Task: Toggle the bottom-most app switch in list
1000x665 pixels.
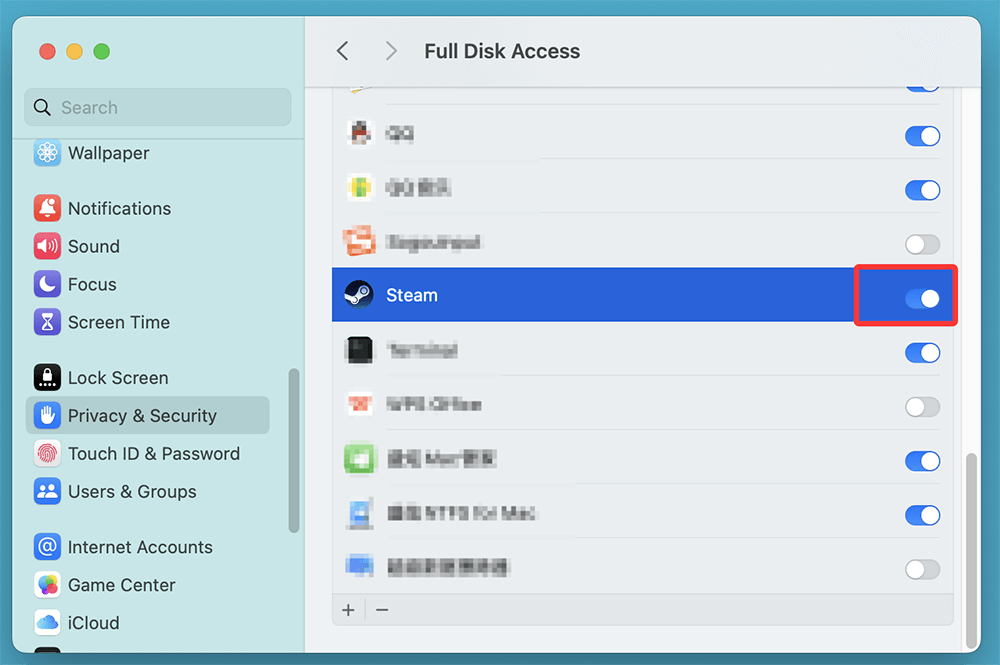Action: pyautogui.click(x=922, y=569)
